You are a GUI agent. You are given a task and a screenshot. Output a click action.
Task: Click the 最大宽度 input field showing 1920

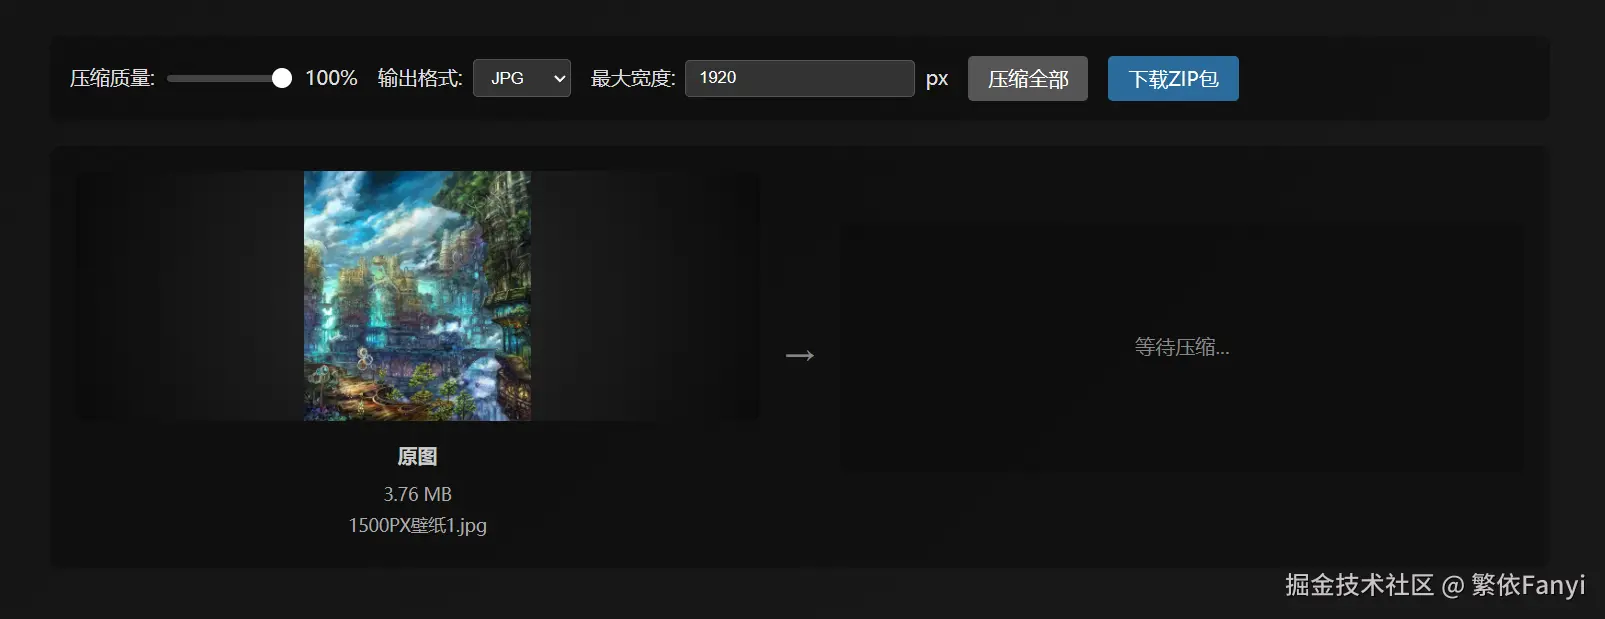pos(800,78)
